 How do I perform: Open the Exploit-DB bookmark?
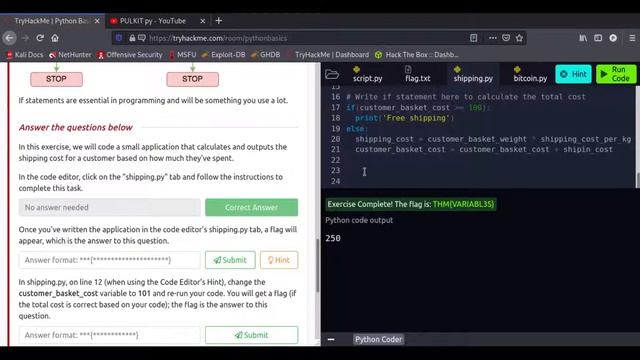[223, 55]
